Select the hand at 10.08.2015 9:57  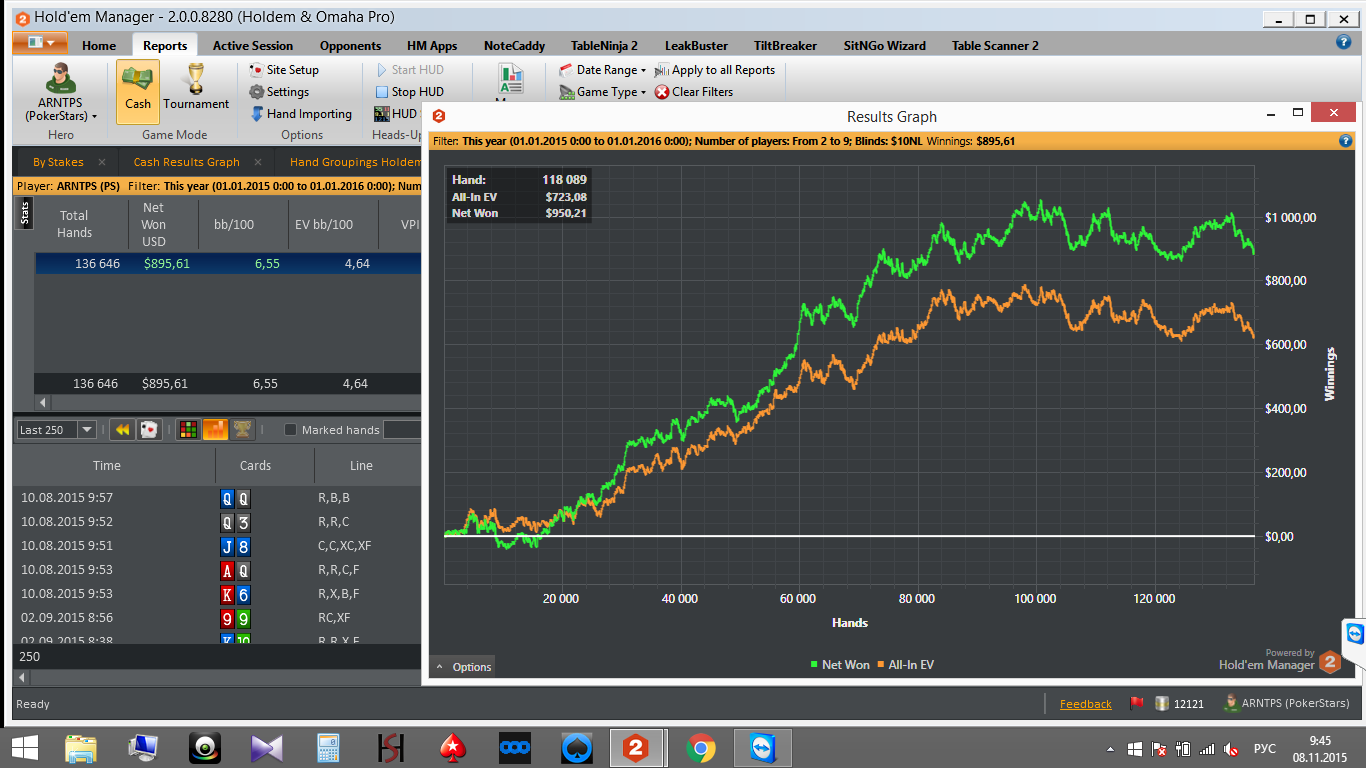pyautogui.click(x=217, y=497)
